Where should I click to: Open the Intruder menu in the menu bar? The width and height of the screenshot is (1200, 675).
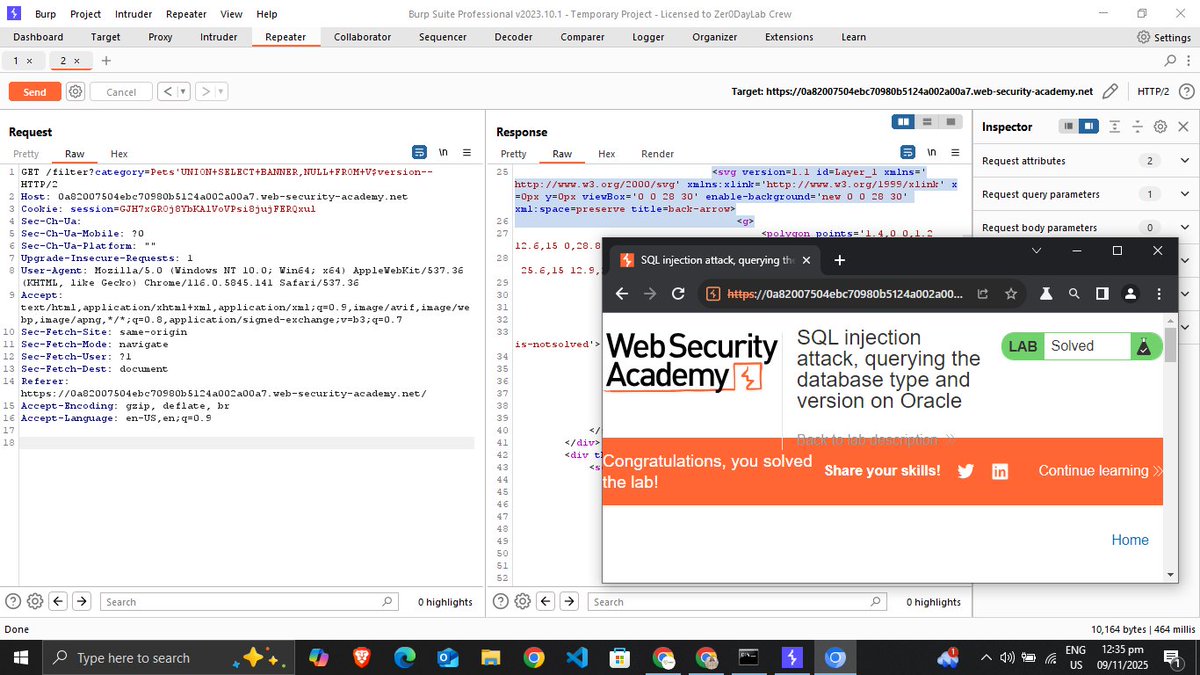click(x=134, y=14)
